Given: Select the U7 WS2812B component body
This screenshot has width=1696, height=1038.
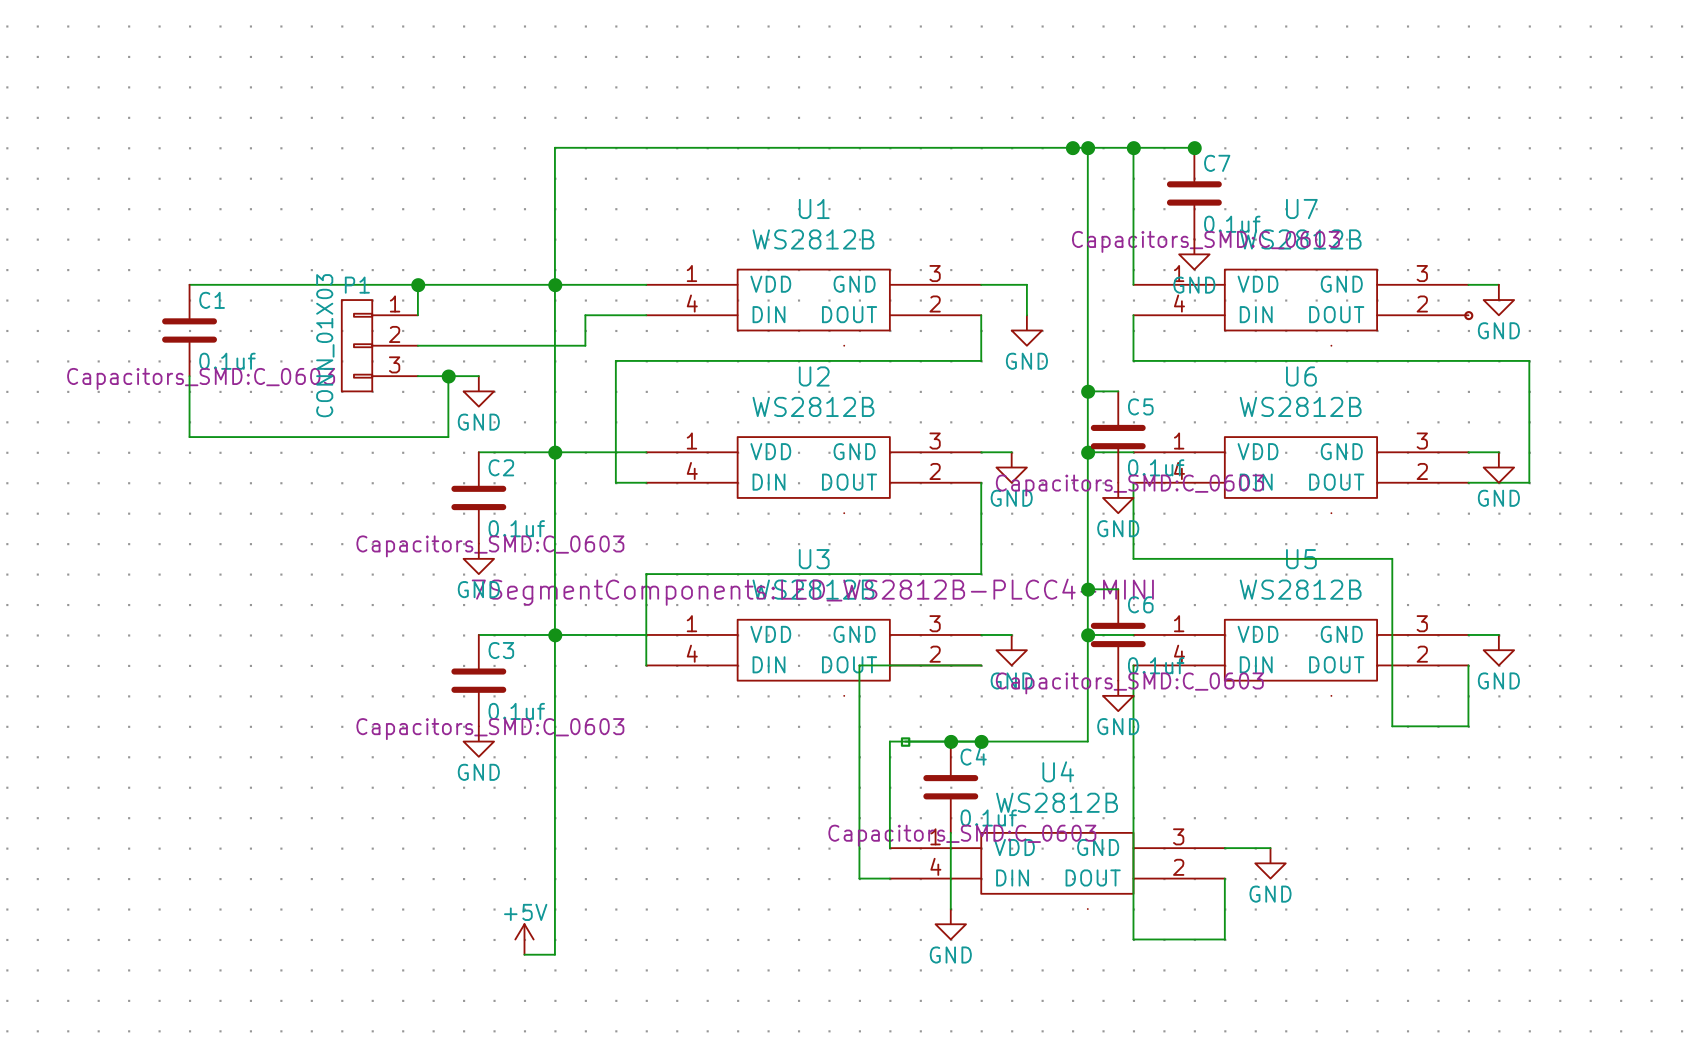Looking at the screenshot, I should click(1300, 300).
